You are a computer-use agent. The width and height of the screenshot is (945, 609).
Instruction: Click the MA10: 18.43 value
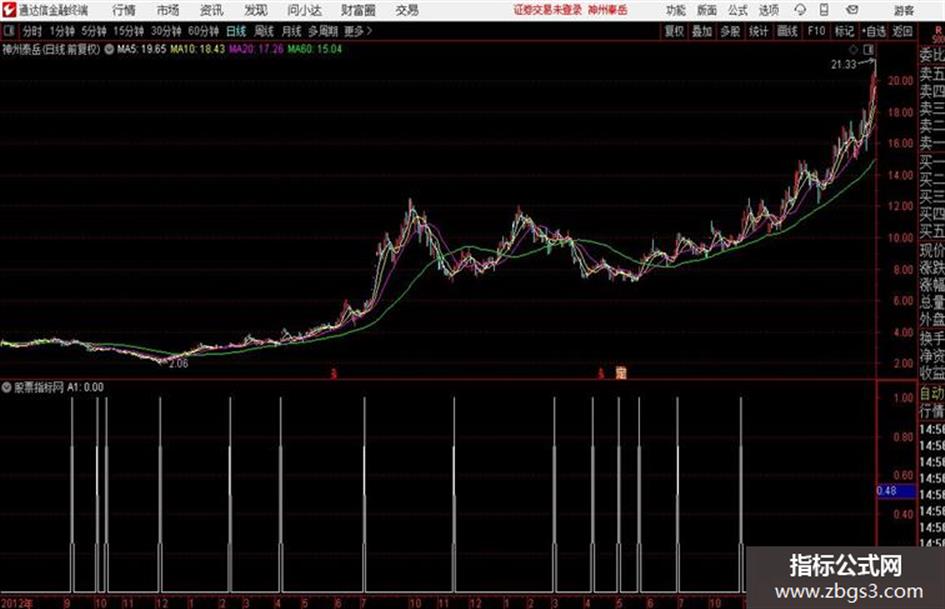198,49
